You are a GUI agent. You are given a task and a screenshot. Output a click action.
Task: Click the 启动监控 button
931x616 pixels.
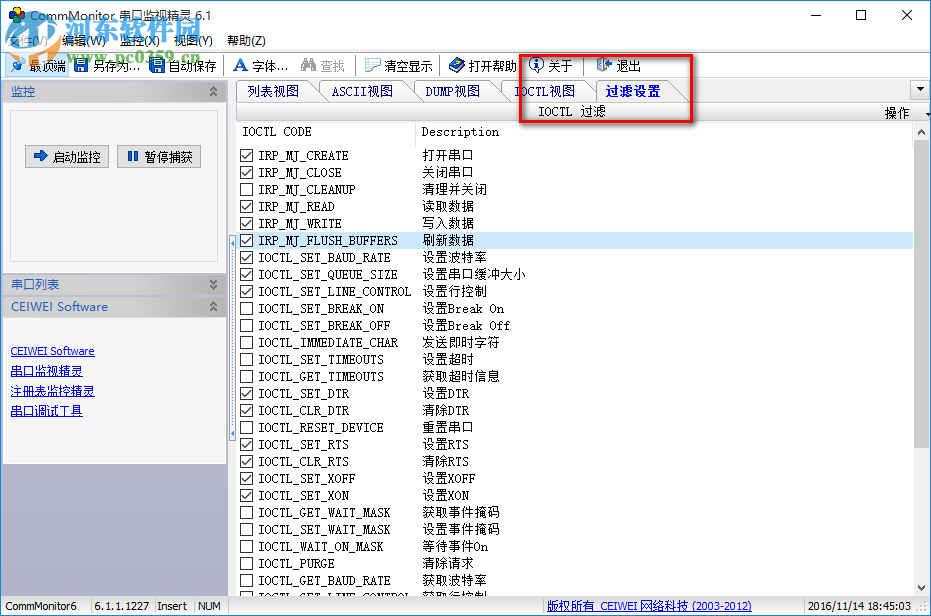(66, 156)
